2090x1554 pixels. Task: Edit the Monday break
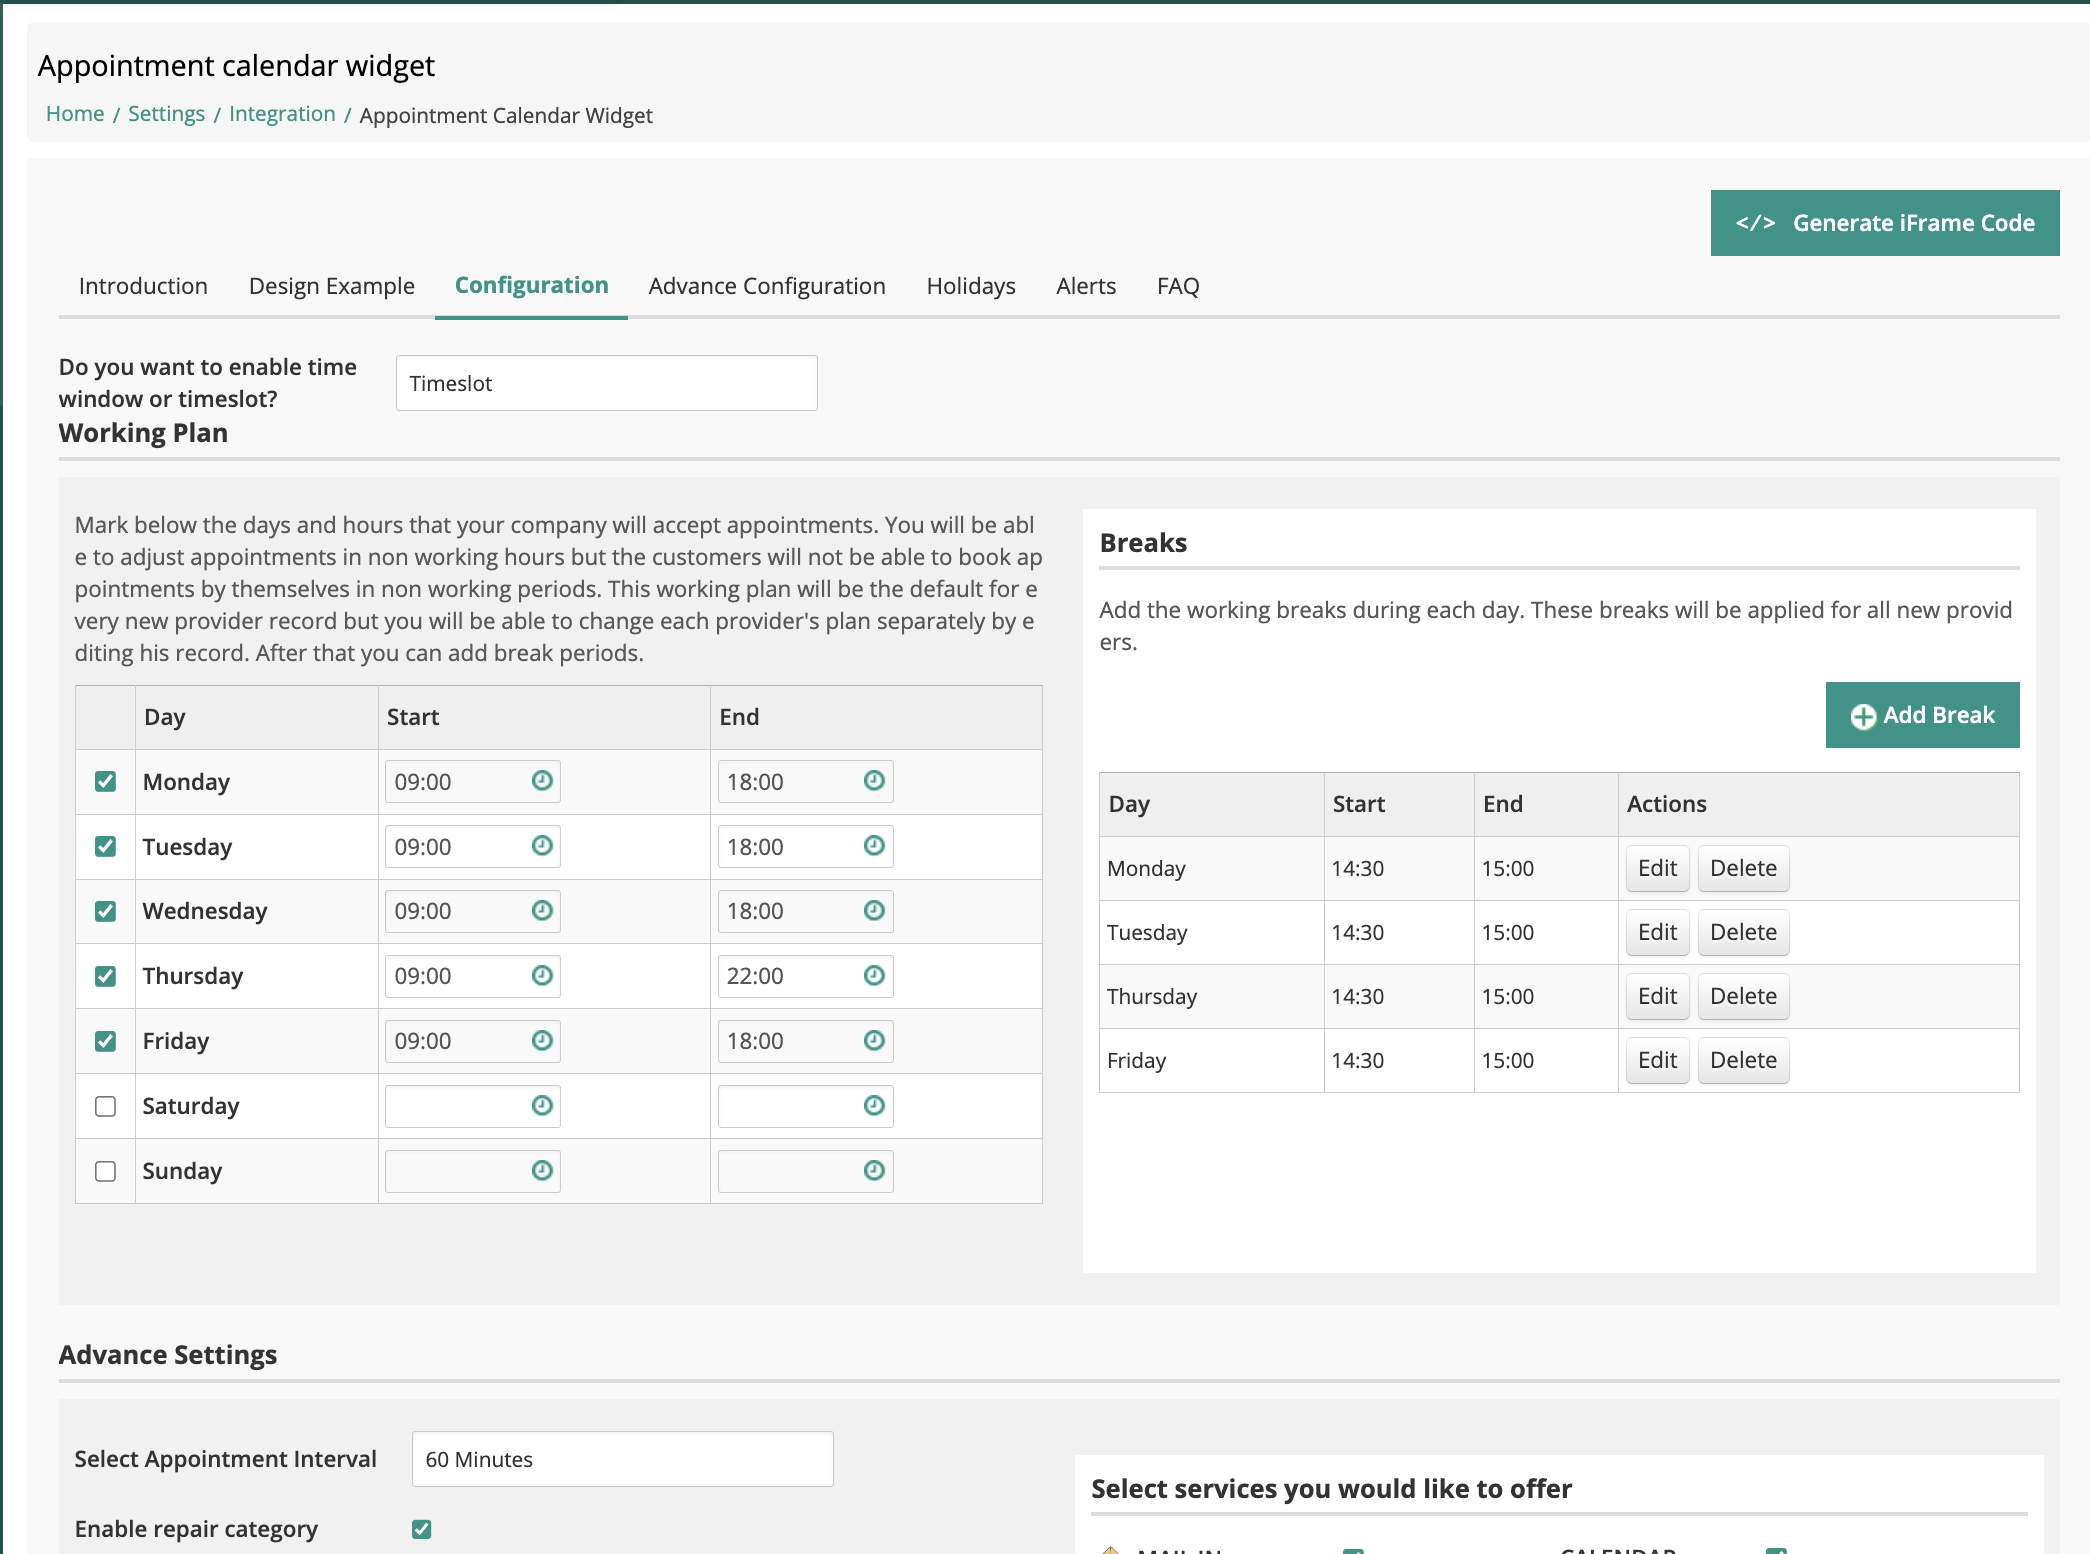click(1657, 868)
